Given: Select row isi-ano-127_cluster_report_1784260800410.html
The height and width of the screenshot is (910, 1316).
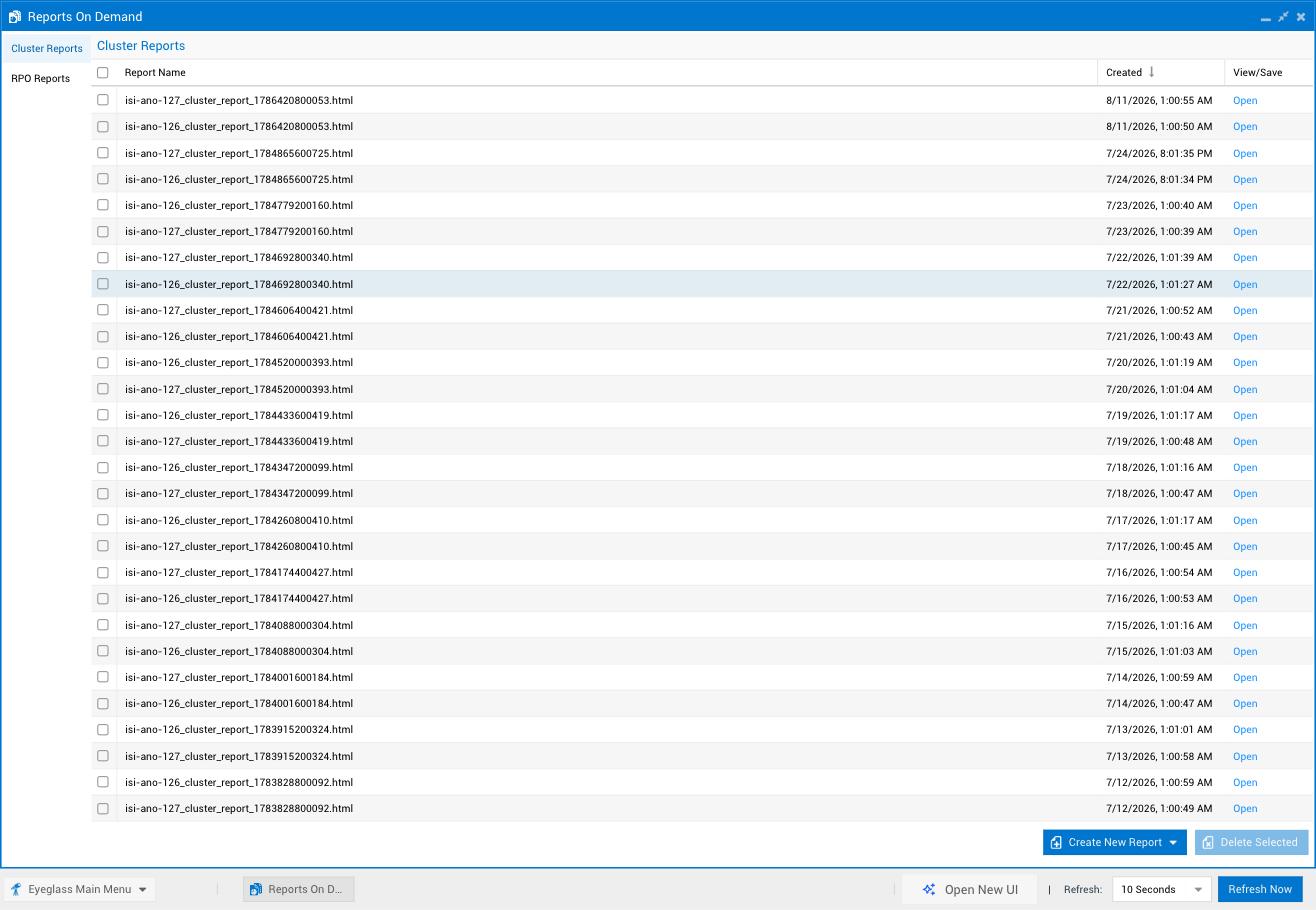Looking at the screenshot, I should tap(701, 546).
